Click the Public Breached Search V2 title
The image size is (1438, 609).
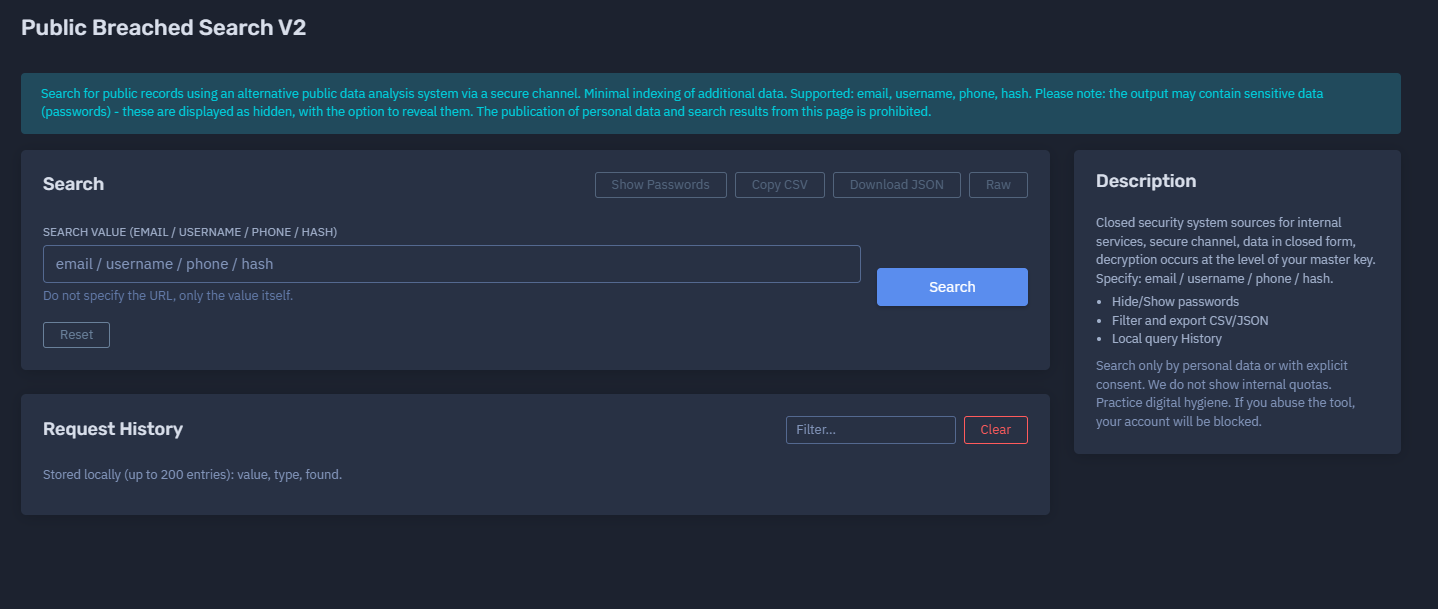tap(164, 28)
